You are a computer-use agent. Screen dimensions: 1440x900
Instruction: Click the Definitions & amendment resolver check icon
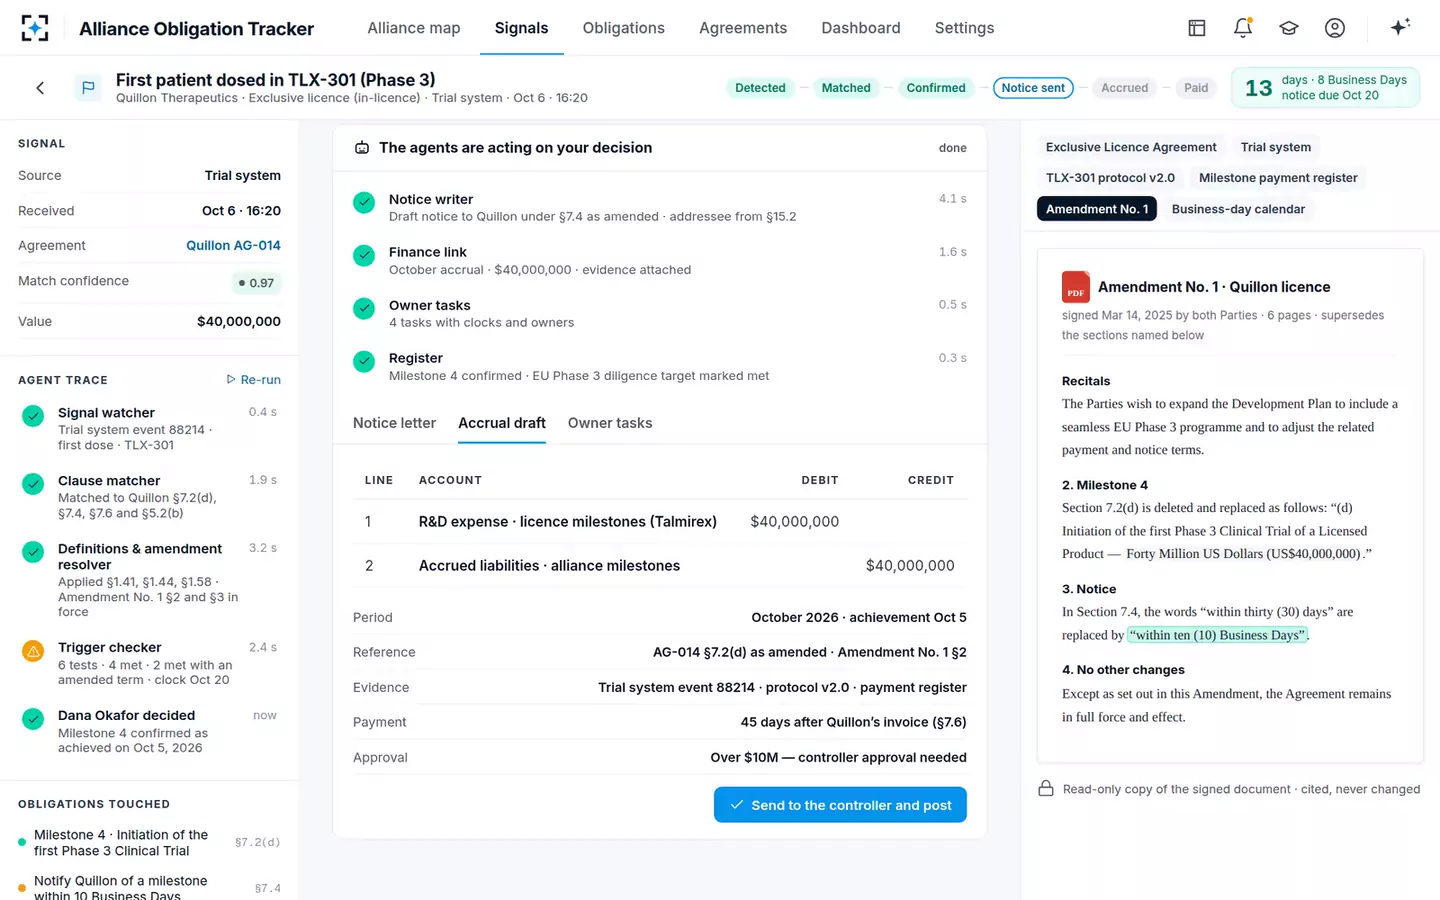(33, 552)
